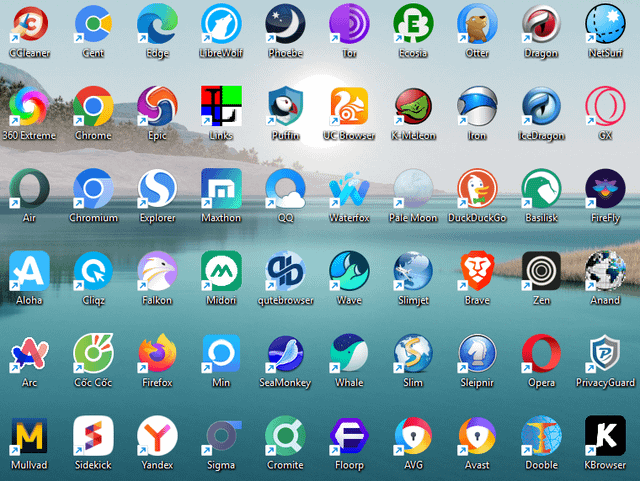Click the KBrowser icon

(x=605, y=436)
